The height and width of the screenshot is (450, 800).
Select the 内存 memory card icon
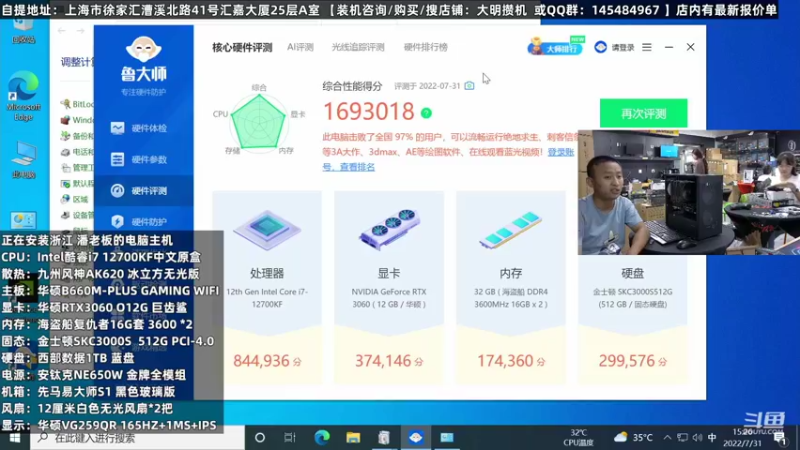[511, 230]
